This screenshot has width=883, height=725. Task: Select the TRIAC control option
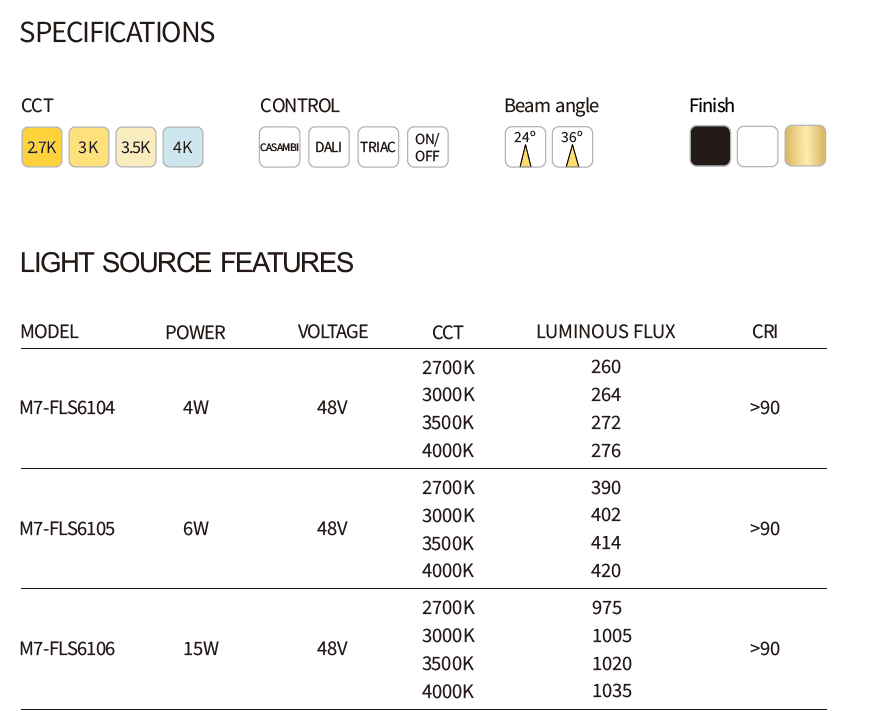pos(378,147)
